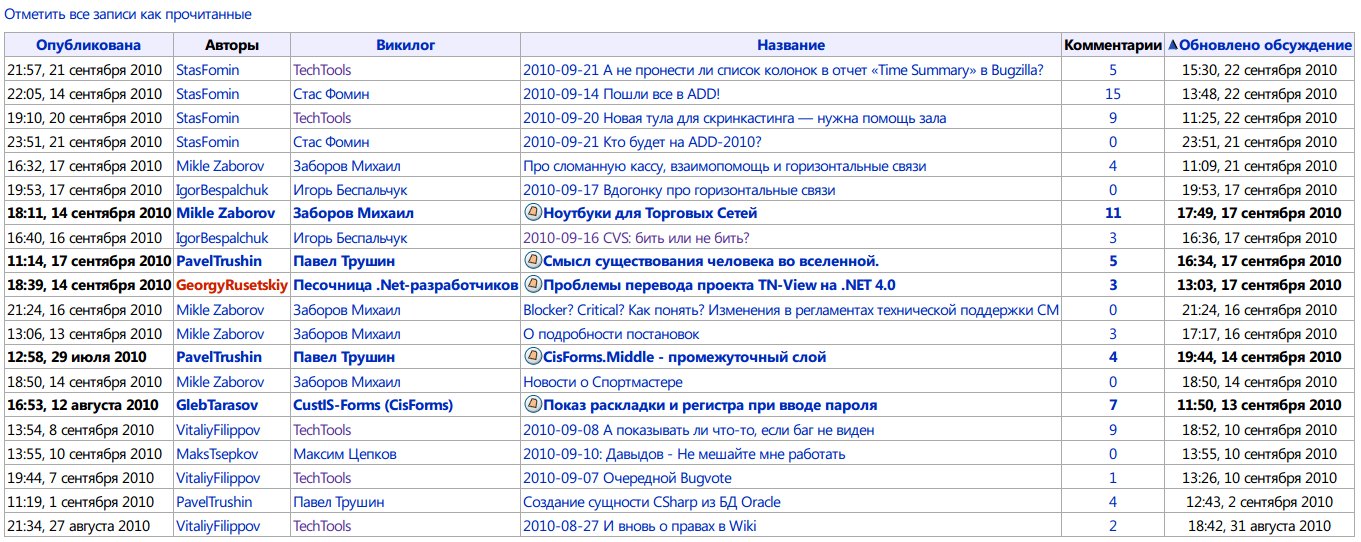Open 'Давыдов - Не мешайте мне работать' post
Image resolution: width=1361 pixels, height=542 pixels.
tap(684, 454)
